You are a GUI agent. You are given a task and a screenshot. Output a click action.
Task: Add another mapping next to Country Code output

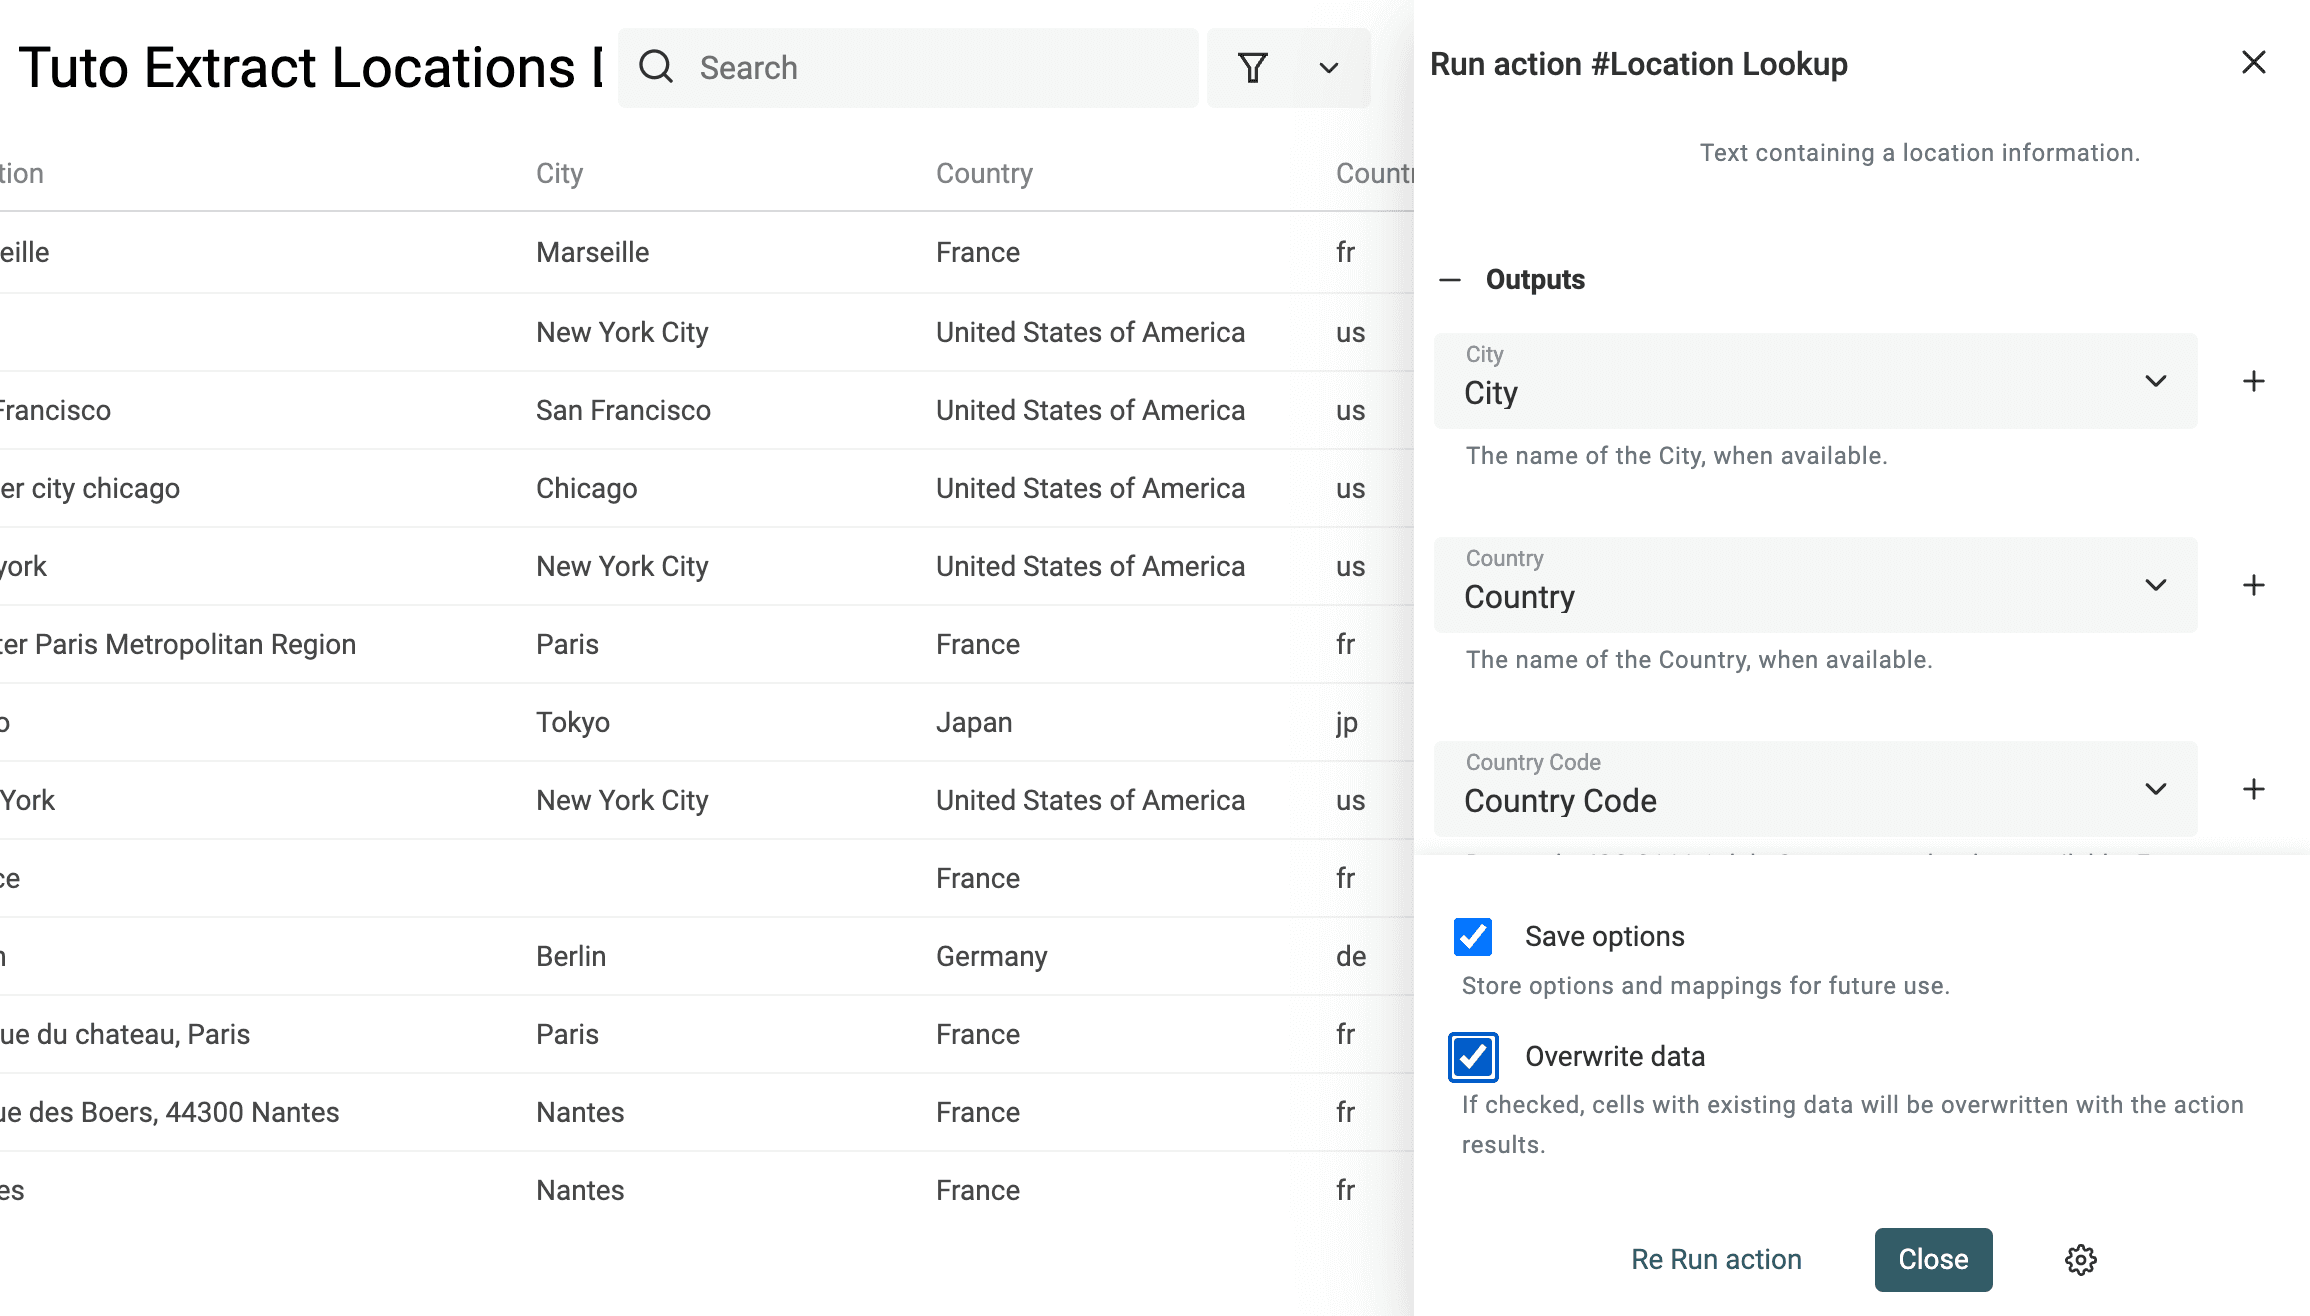coord(2253,789)
